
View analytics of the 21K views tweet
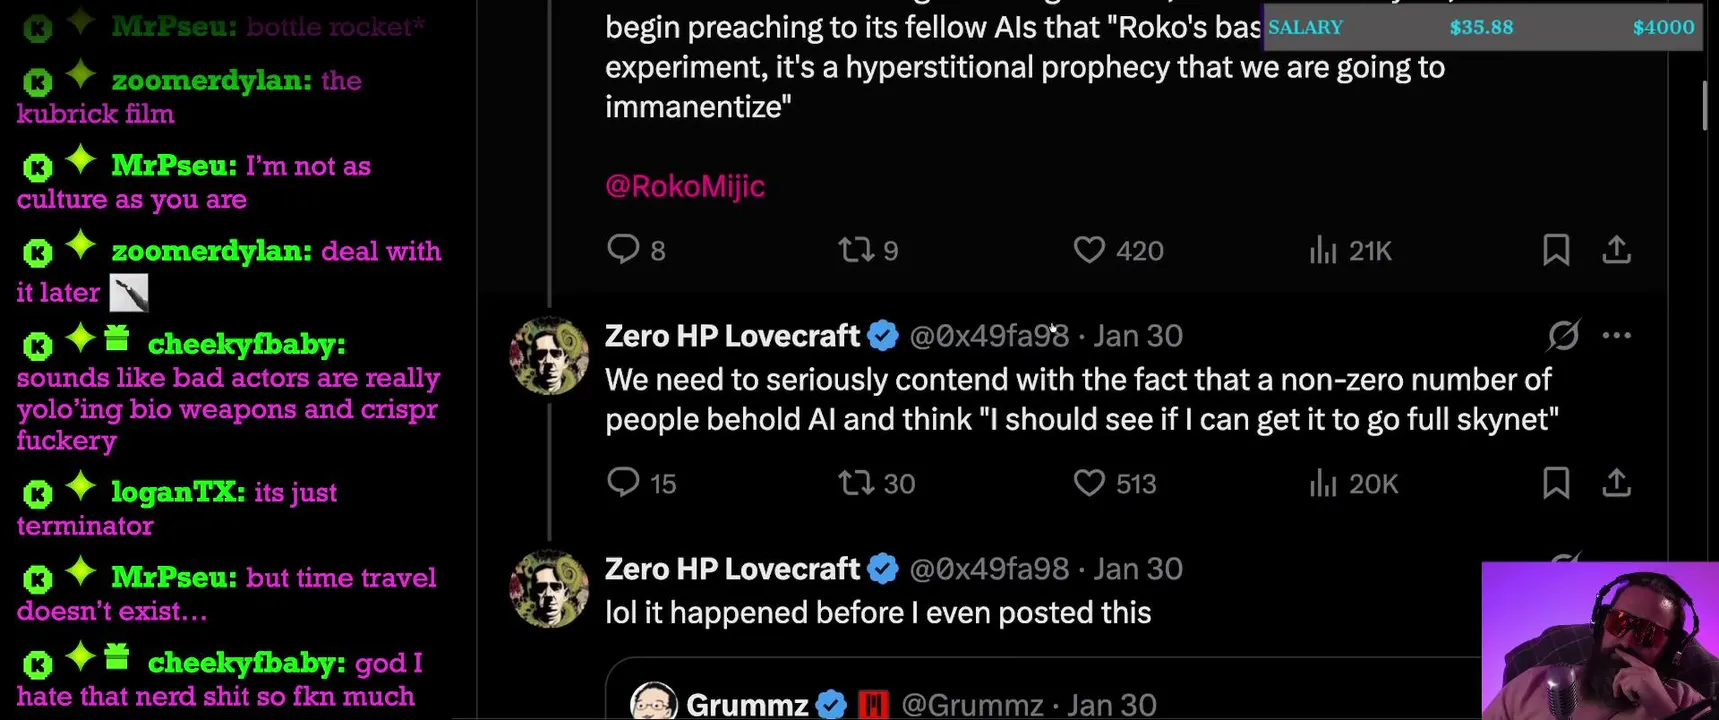pos(1323,250)
